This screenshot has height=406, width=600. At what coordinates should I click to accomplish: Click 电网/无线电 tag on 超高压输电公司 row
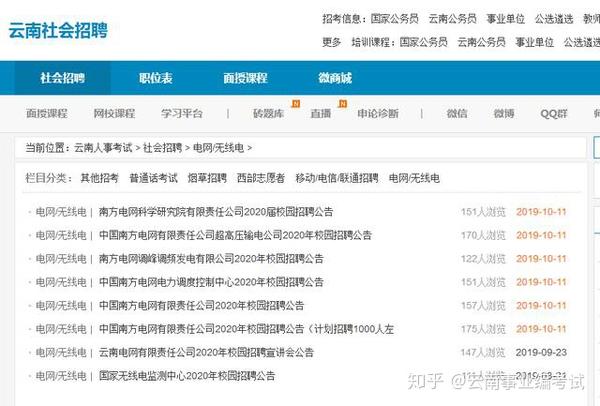[61, 235]
